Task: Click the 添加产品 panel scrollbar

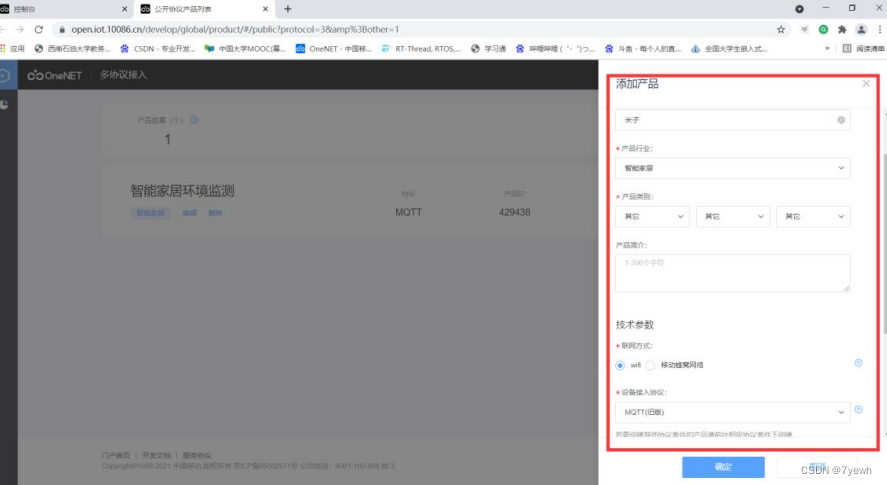Action: coord(885,243)
